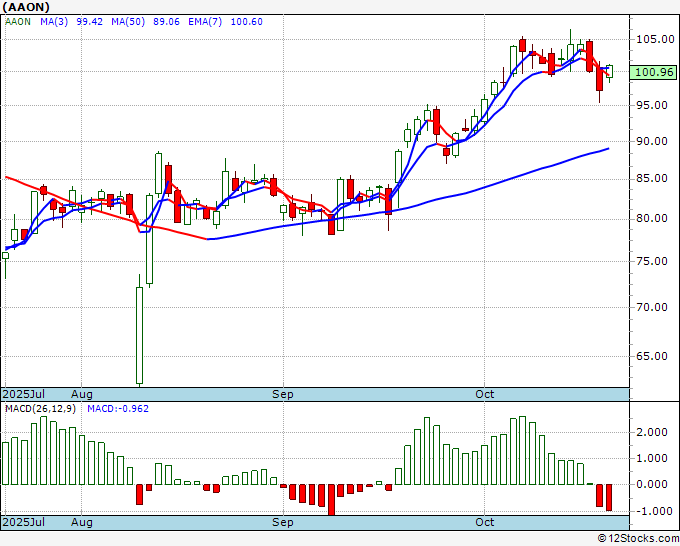Click the MACD(26,12,9) indicator label

click(40, 409)
